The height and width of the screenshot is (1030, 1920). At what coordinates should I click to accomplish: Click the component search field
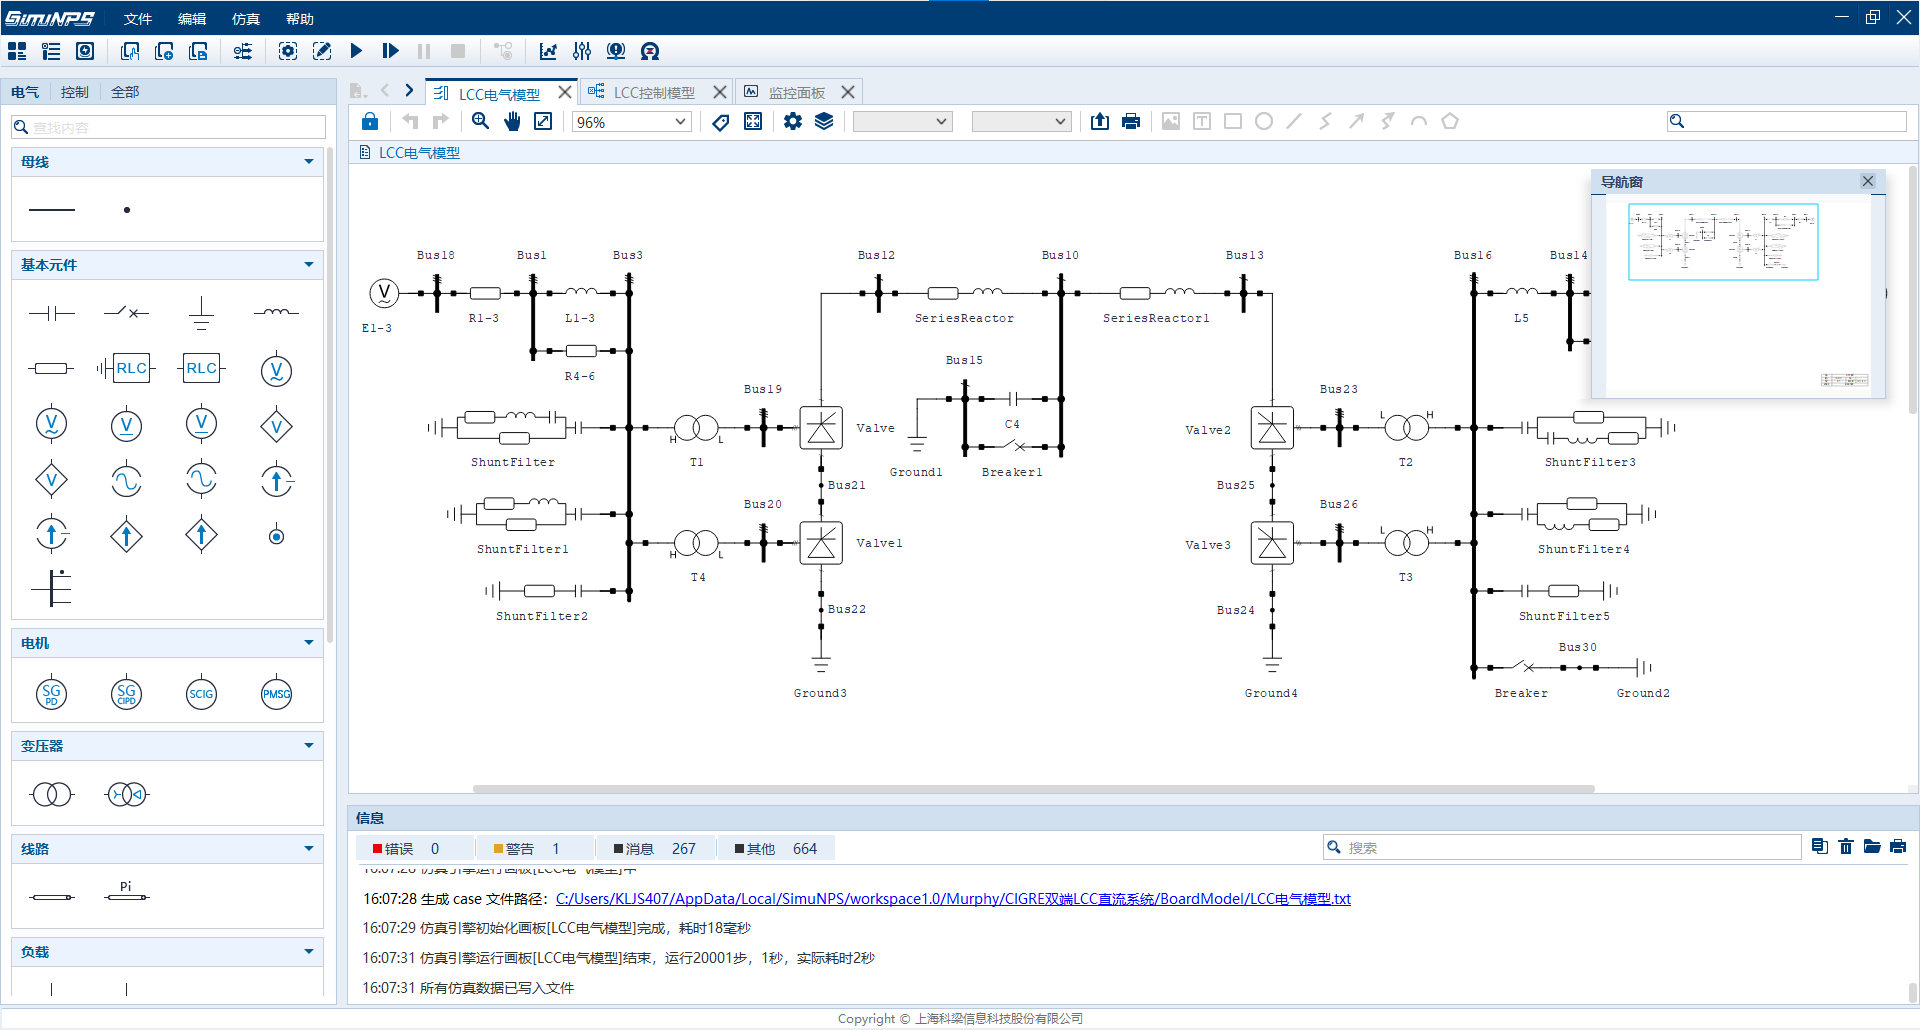[168, 127]
